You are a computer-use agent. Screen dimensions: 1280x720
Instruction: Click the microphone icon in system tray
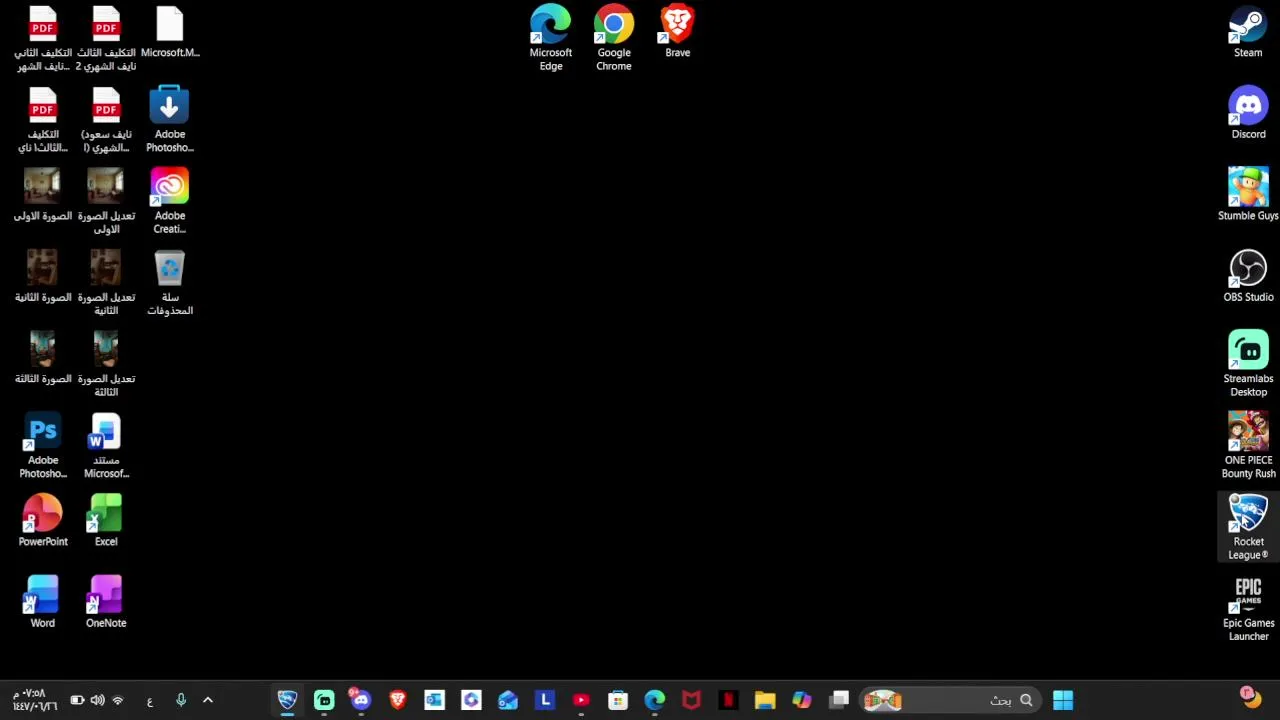(x=181, y=700)
